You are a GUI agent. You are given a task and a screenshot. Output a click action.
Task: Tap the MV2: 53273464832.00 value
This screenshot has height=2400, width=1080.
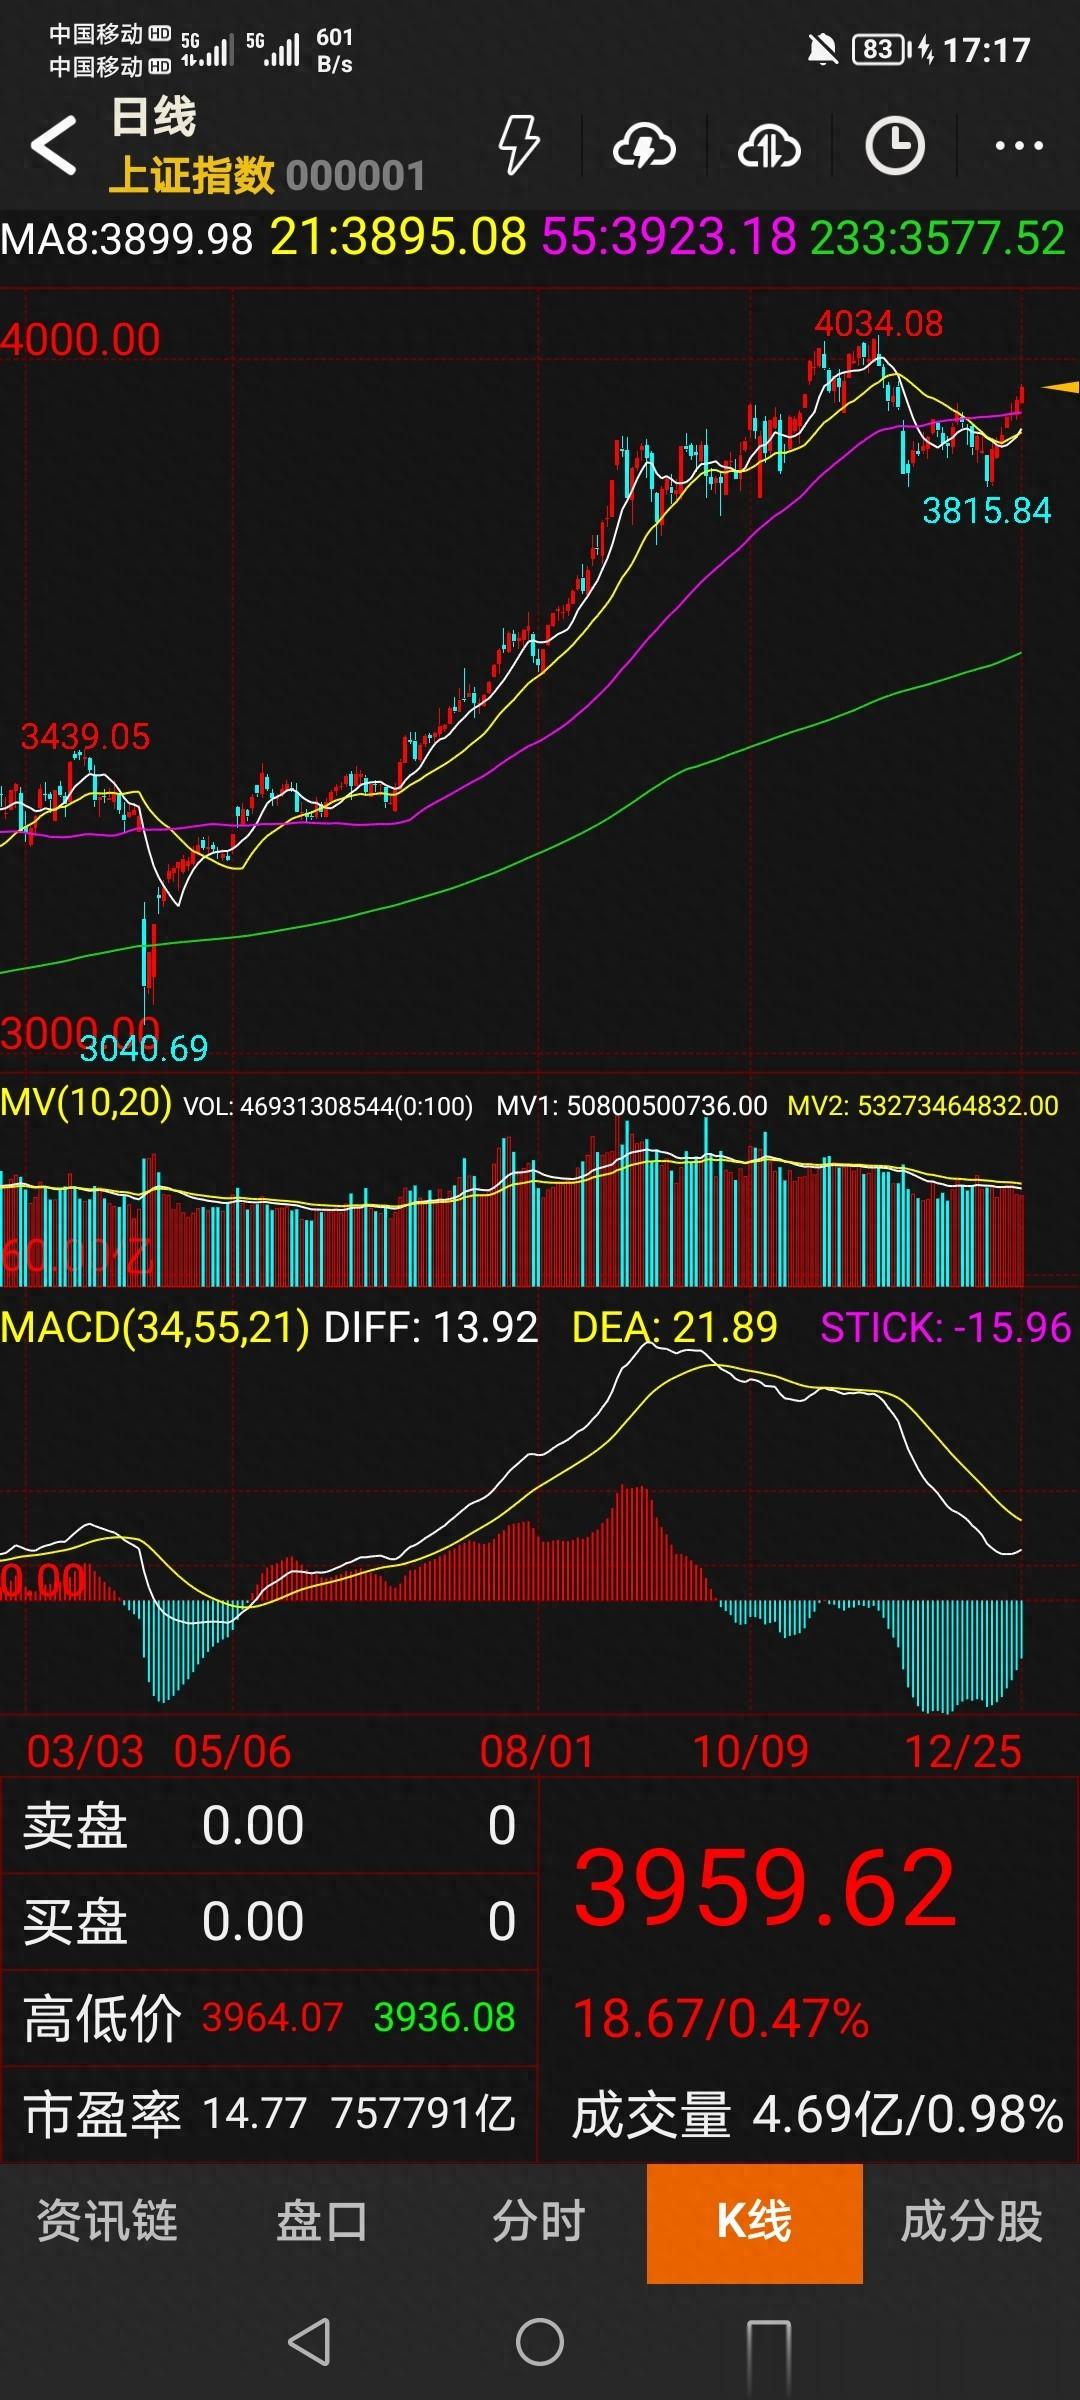click(x=923, y=1106)
